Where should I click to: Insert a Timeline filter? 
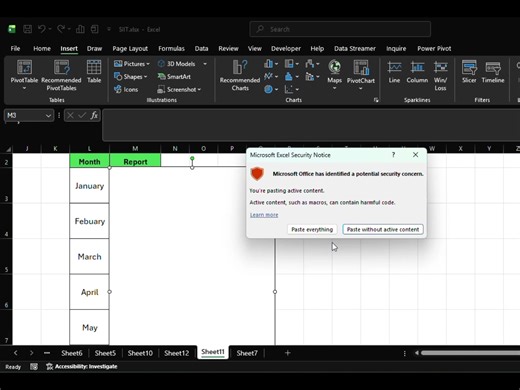[x=493, y=72]
